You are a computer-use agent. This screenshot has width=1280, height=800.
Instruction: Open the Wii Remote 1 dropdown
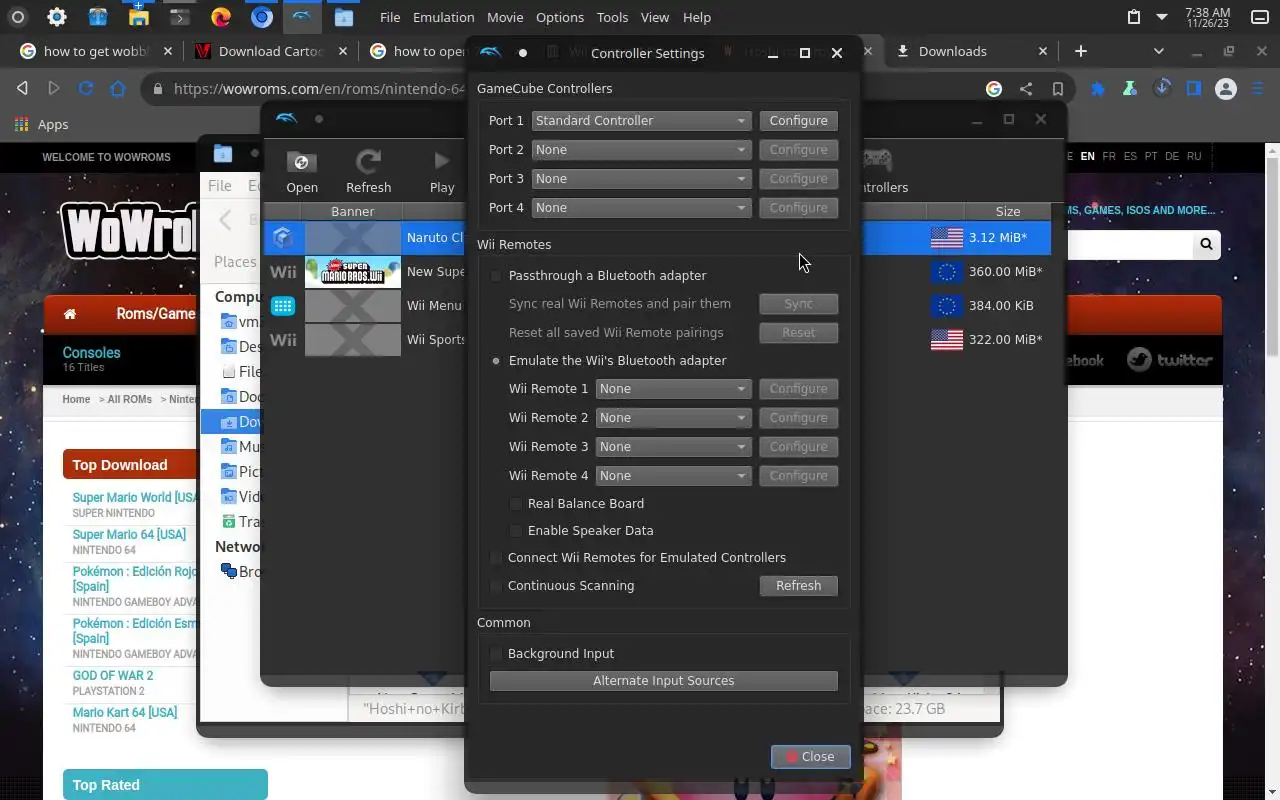(x=673, y=388)
